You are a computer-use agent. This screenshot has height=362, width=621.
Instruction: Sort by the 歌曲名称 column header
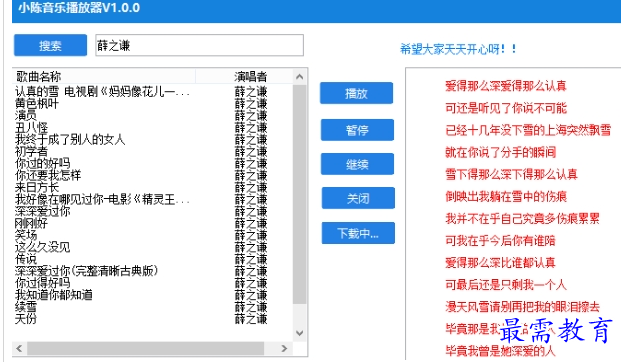coord(105,76)
